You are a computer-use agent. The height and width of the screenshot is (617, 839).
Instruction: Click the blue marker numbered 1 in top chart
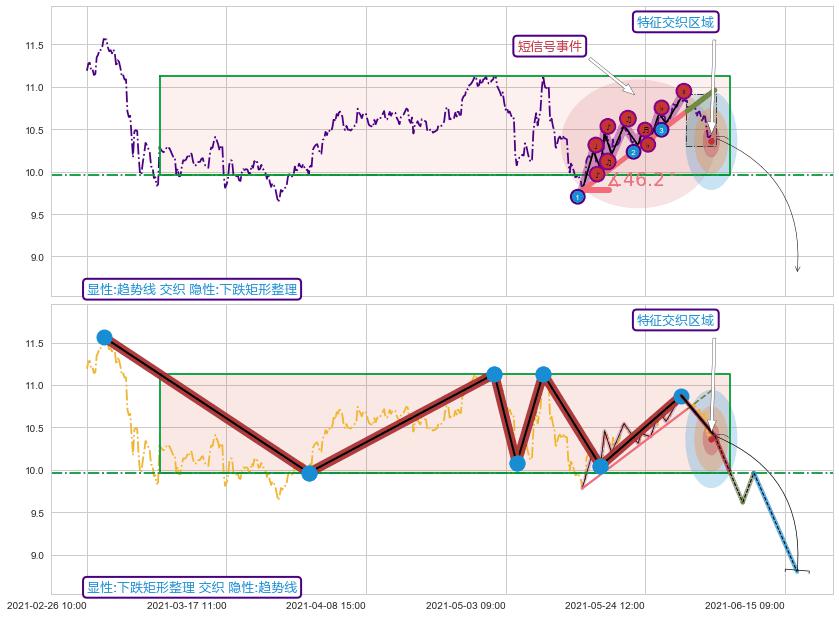point(577,197)
